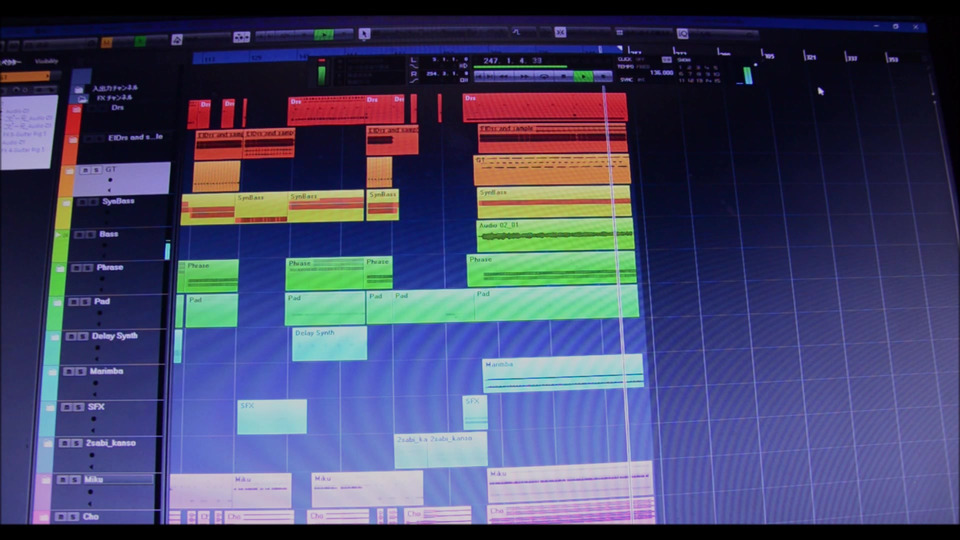Select the arrow Object Selection tool

pos(364,34)
